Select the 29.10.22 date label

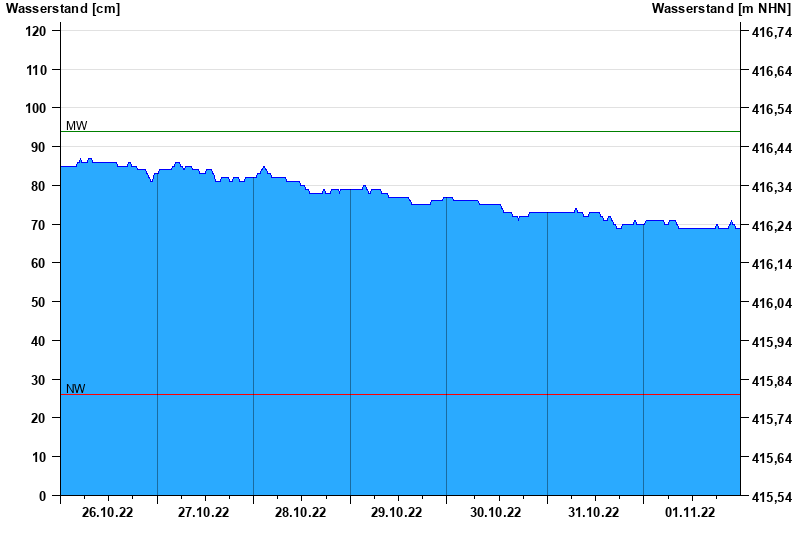pyautogui.click(x=396, y=512)
